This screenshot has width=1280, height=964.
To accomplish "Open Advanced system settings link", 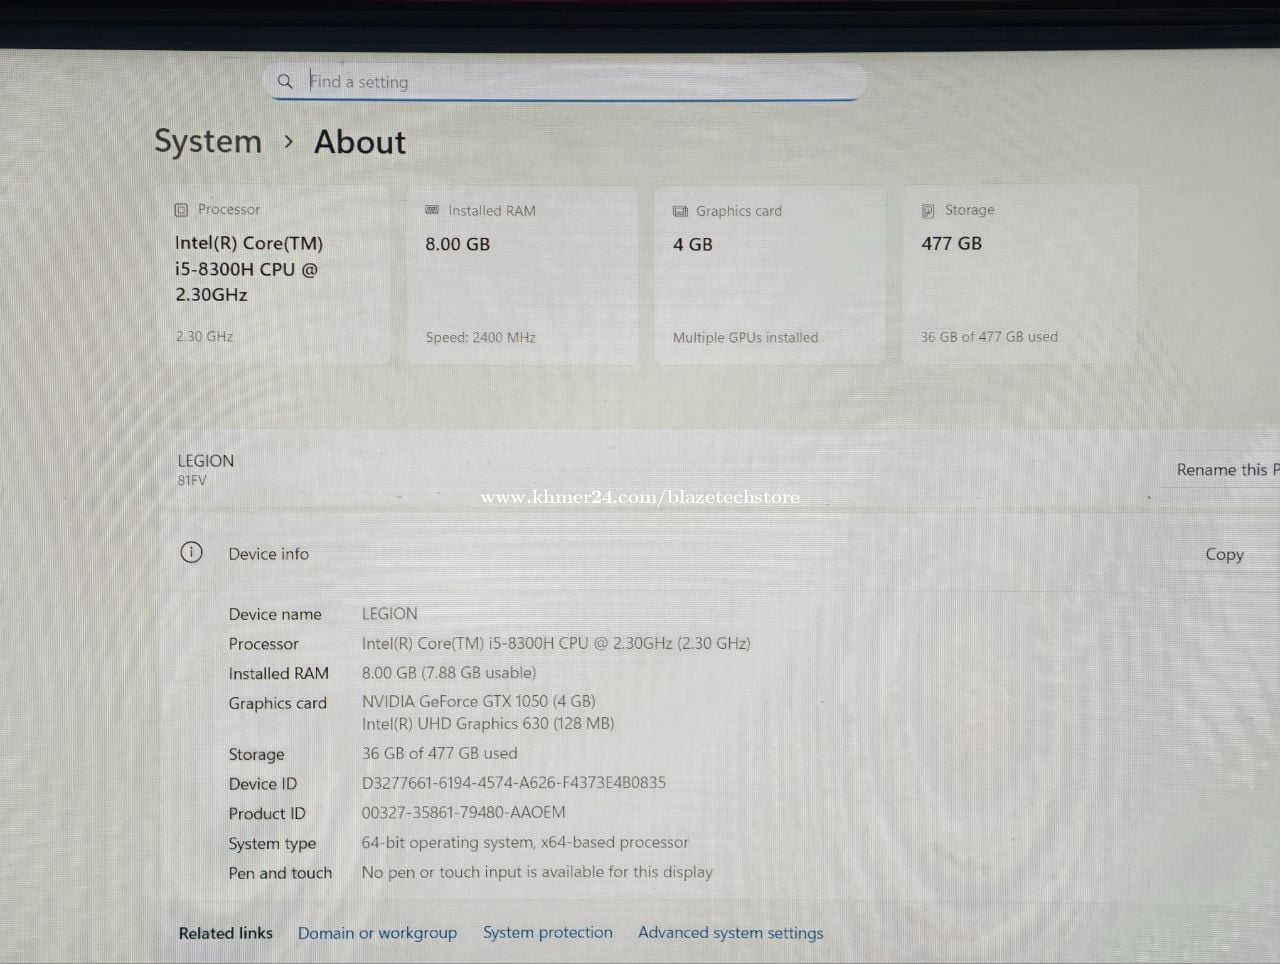I will pos(731,933).
